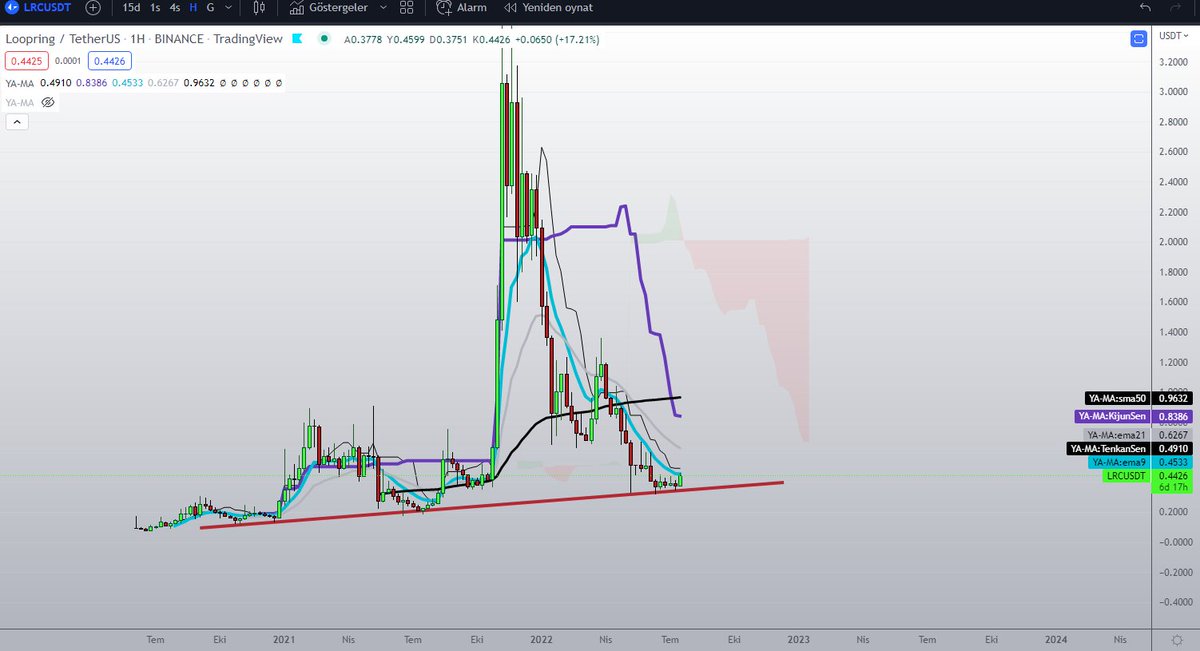Screen dimensions: 1200x651
Task: Create an Alarm alert
Action: point(461,7)
